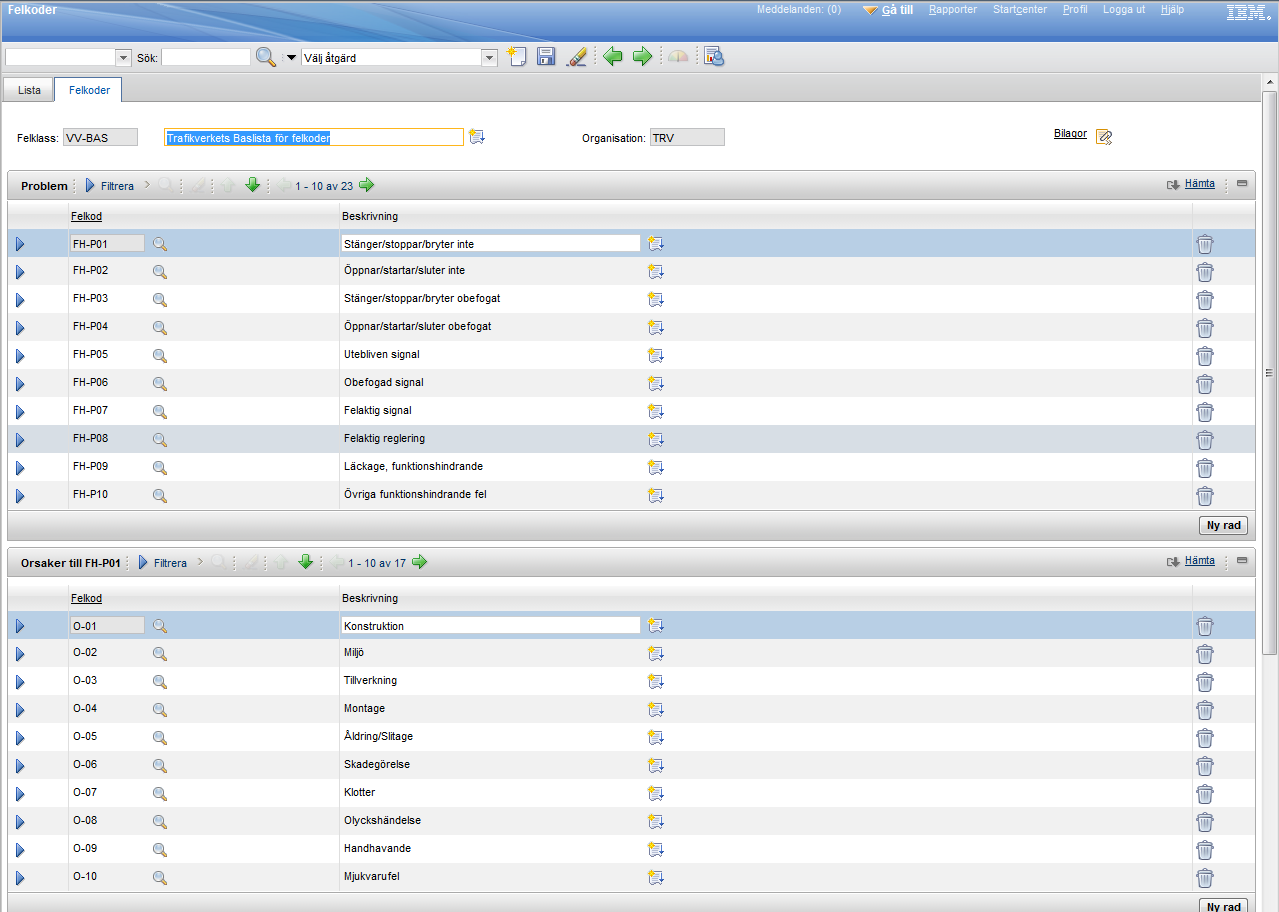The width and height of the screenshot is (1279, 912).
Task: Click the Clear changes eraser icon
Action: [x=577, y=57]
